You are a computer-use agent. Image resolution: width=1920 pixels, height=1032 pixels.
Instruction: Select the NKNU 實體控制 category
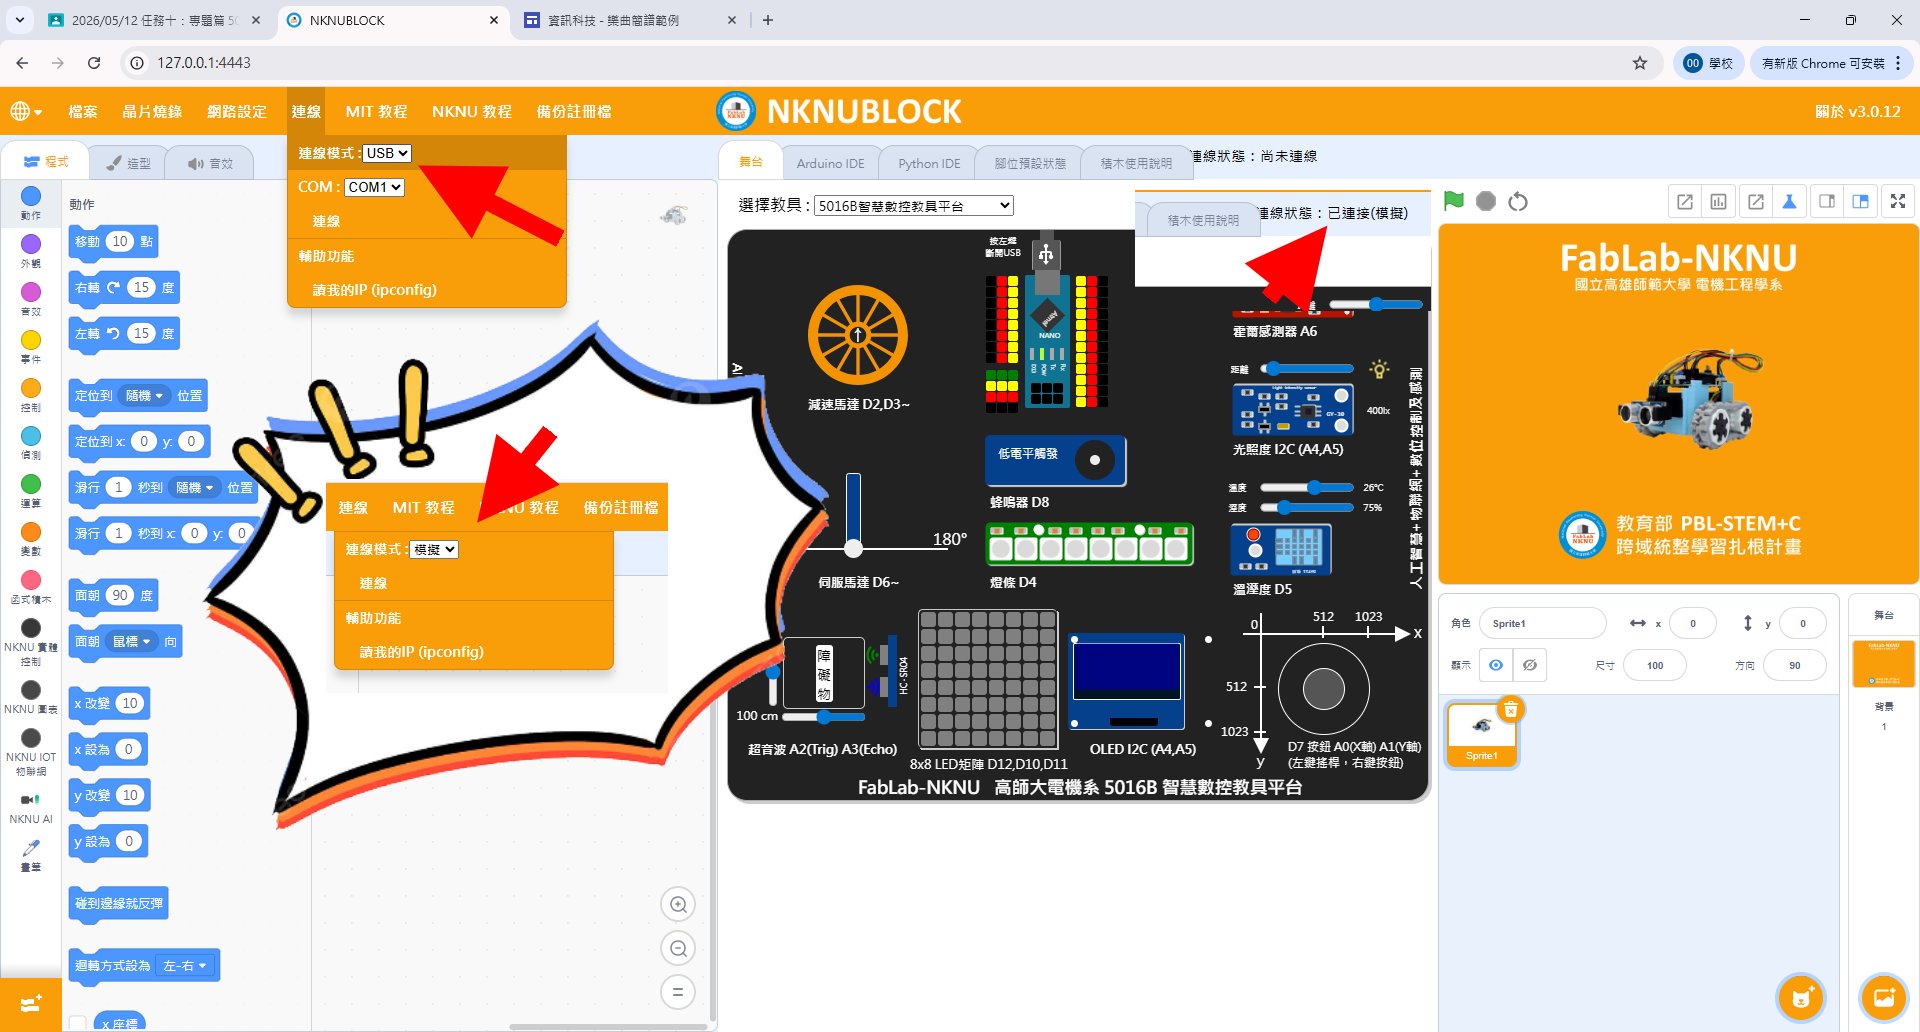pyautogui.click(x=31, y=642)
